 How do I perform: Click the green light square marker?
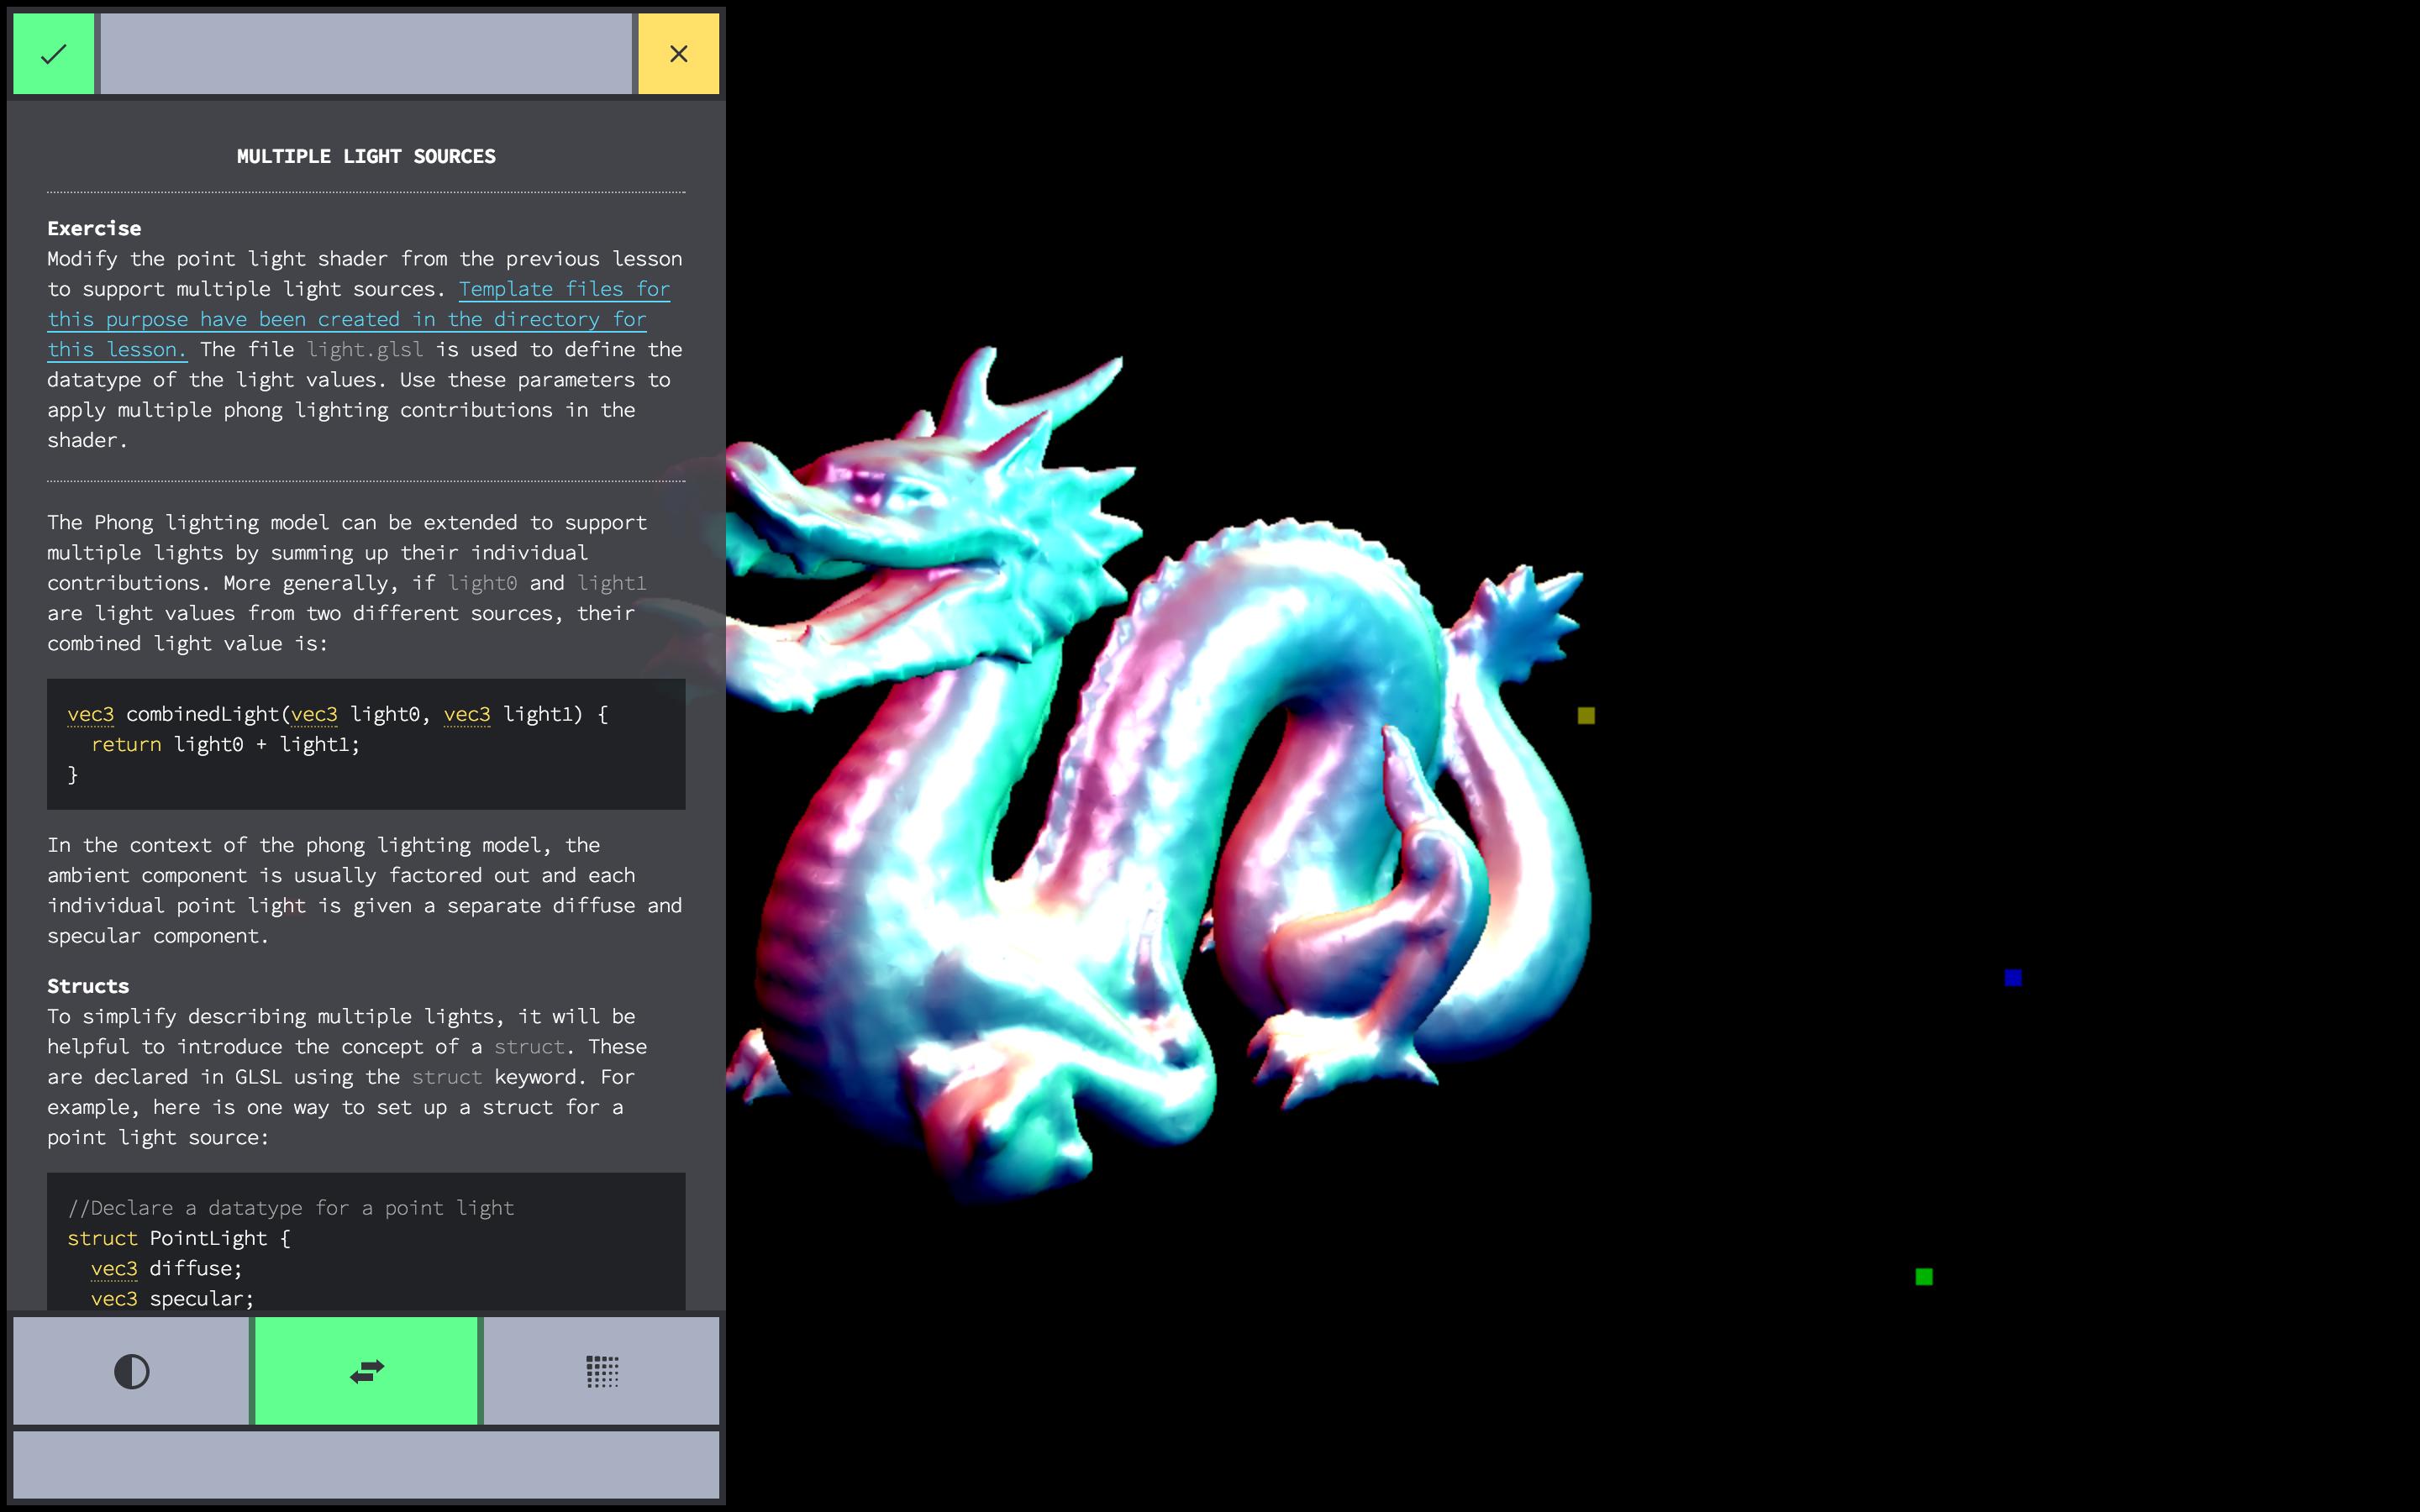coord(1924,1277)
